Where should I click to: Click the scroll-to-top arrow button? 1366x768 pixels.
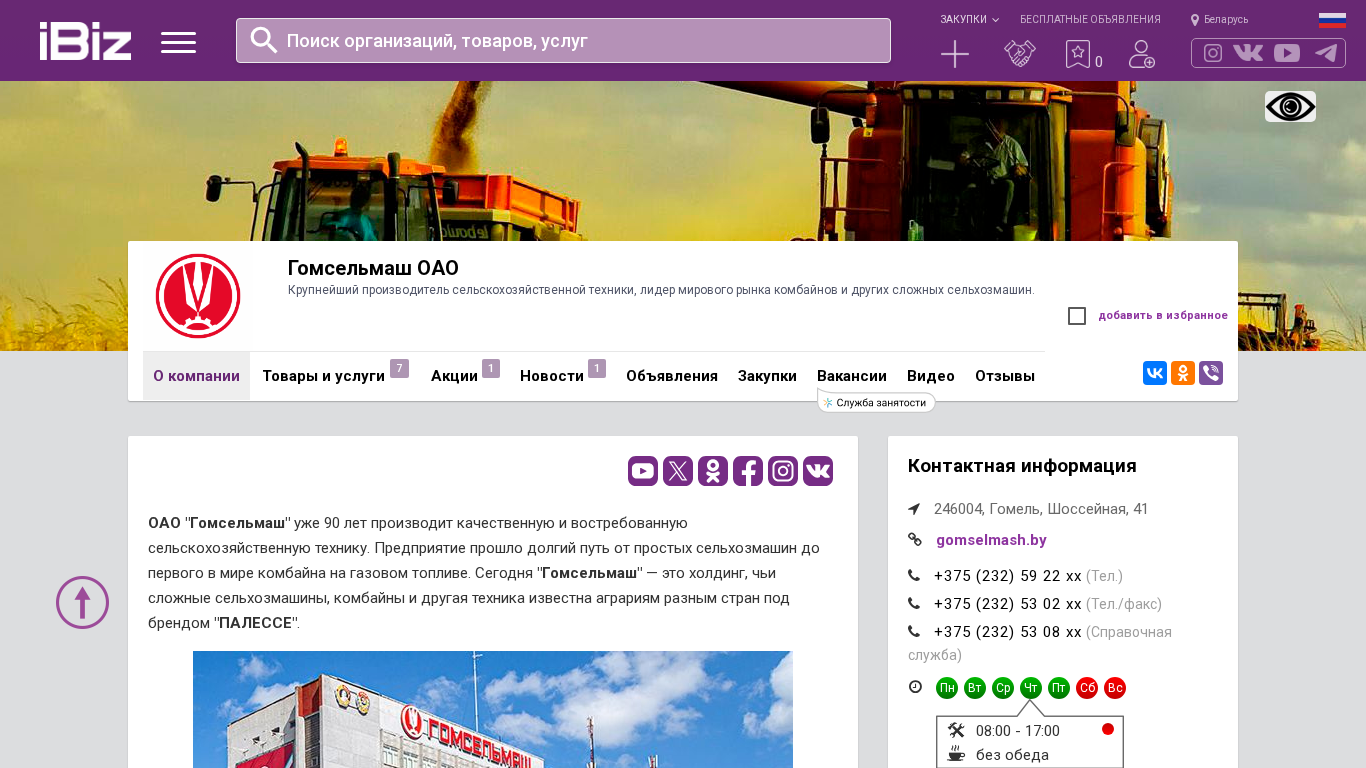coord(82,602)
